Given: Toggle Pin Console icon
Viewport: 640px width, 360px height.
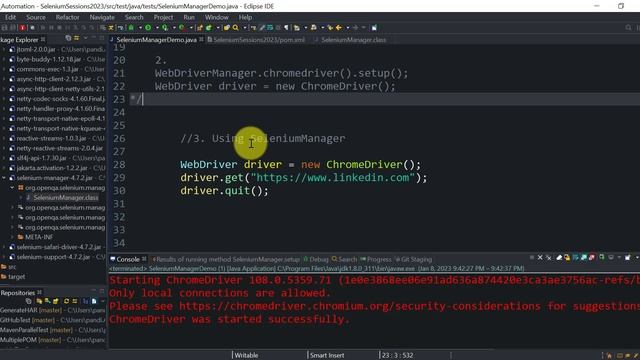Looking at the screenshot, I should click(x=602, y=258).
